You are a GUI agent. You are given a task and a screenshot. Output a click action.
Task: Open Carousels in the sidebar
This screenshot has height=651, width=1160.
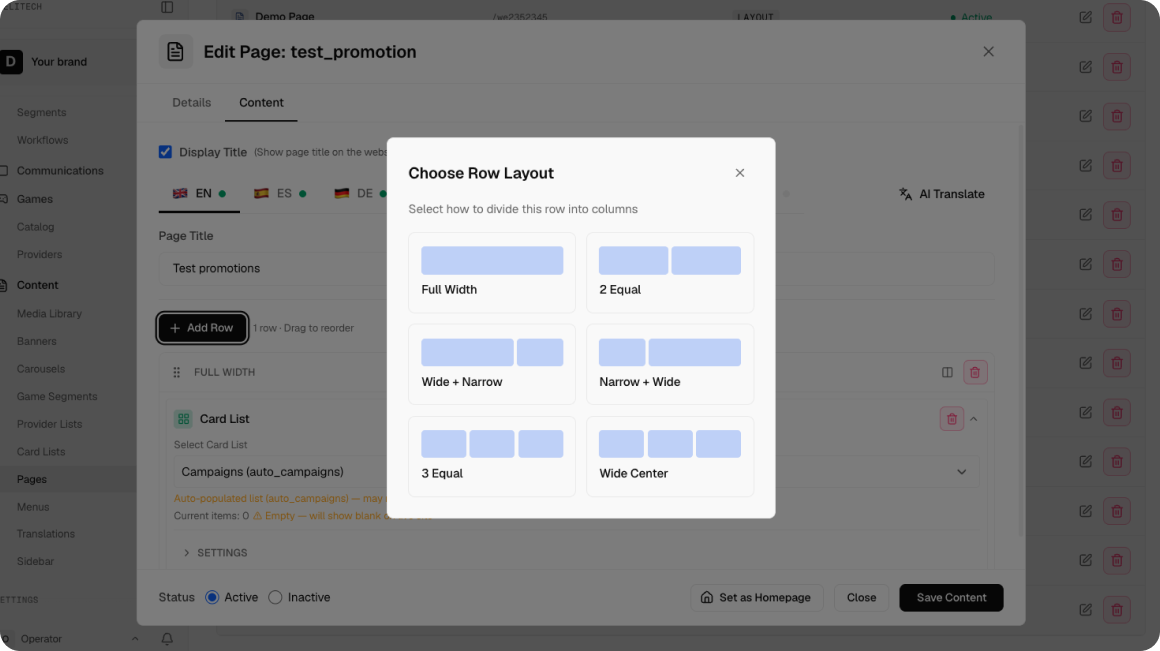click(41, 368)
